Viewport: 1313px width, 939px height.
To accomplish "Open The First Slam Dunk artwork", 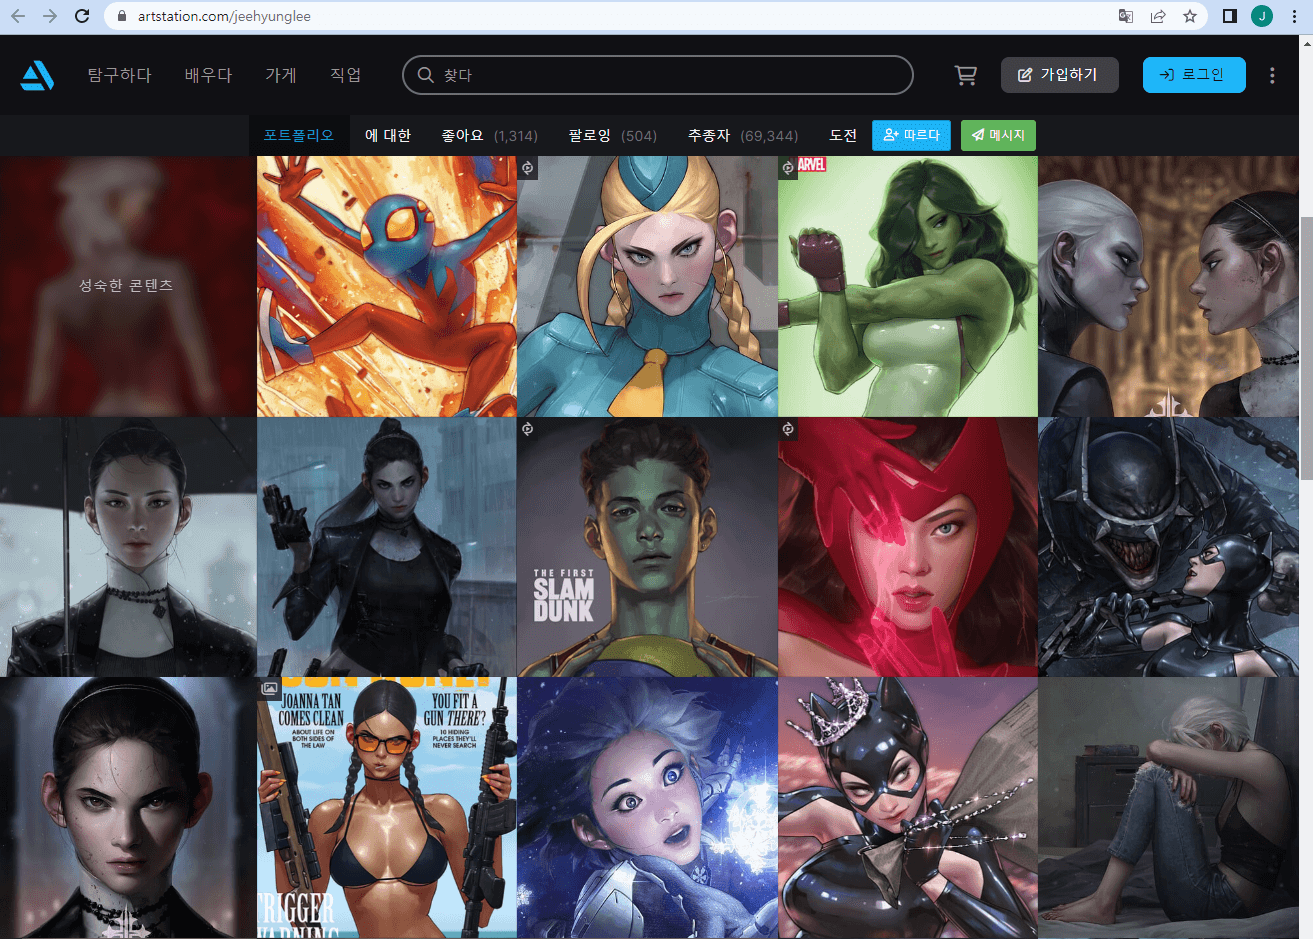I will click(x=647, y=547).
